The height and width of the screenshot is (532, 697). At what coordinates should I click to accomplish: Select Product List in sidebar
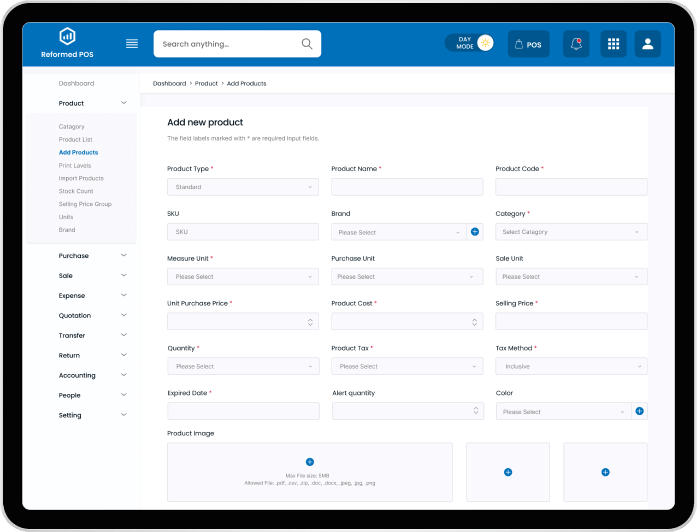[75, 140]
